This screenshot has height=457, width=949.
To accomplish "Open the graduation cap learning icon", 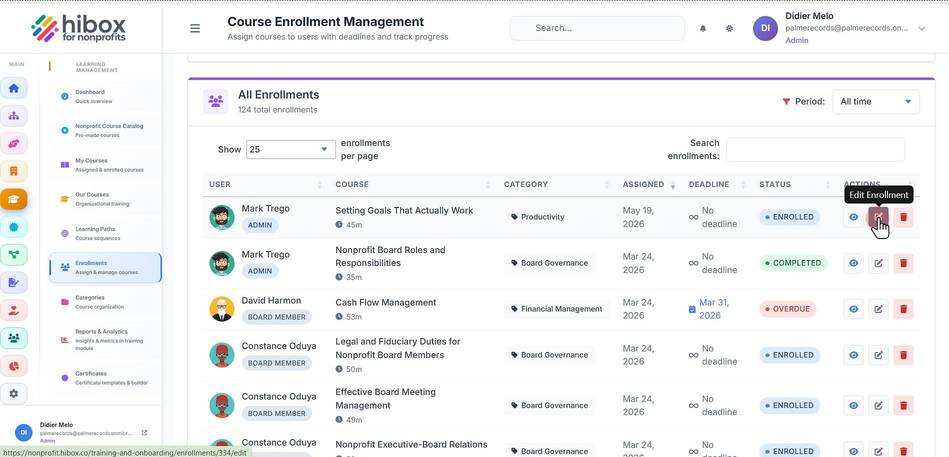I will point(14,199).
